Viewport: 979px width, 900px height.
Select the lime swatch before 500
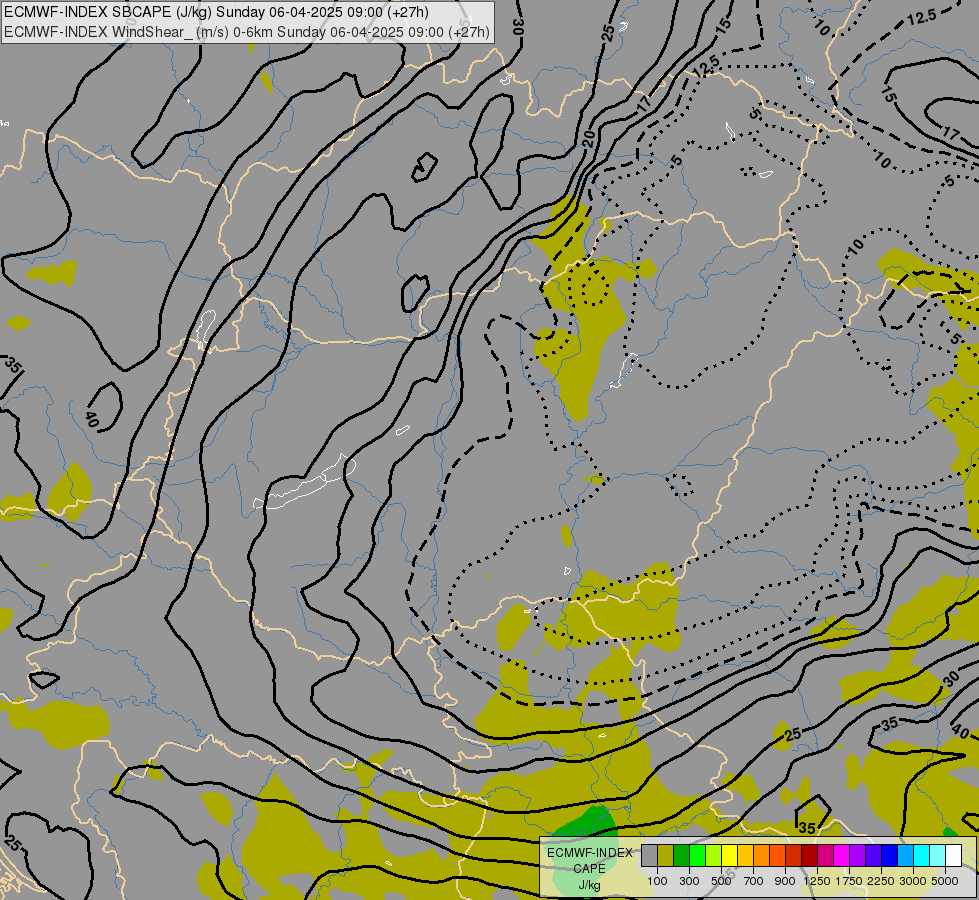pos(714,856)
